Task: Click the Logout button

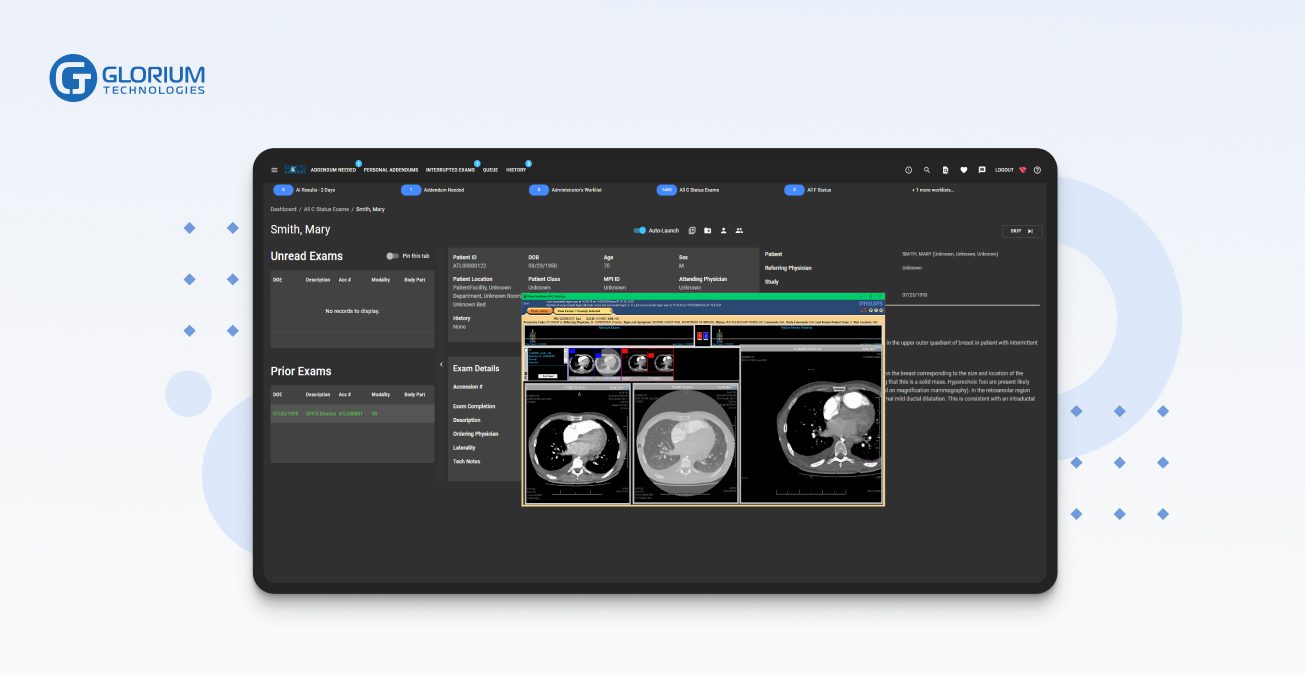Action: click(x=1004, y=170)
